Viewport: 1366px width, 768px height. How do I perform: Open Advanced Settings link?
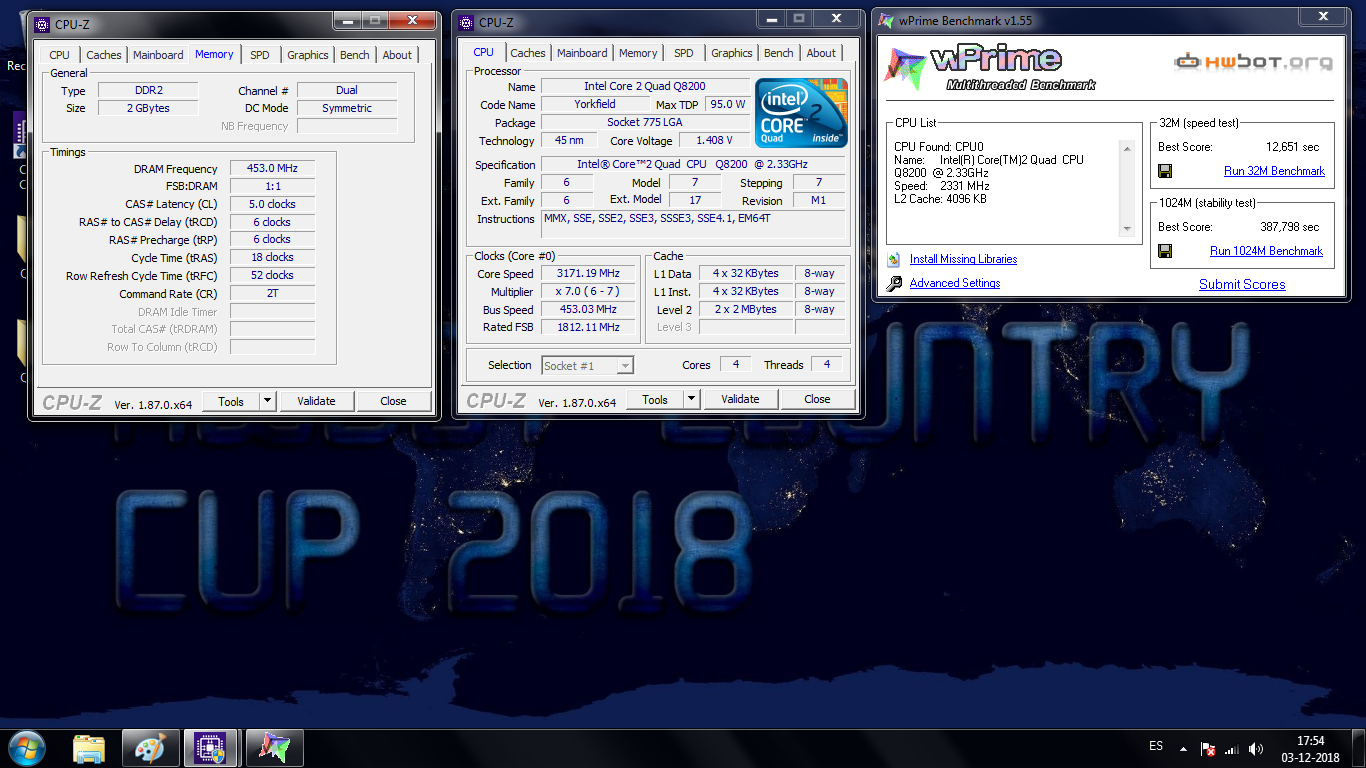(955, 283)
